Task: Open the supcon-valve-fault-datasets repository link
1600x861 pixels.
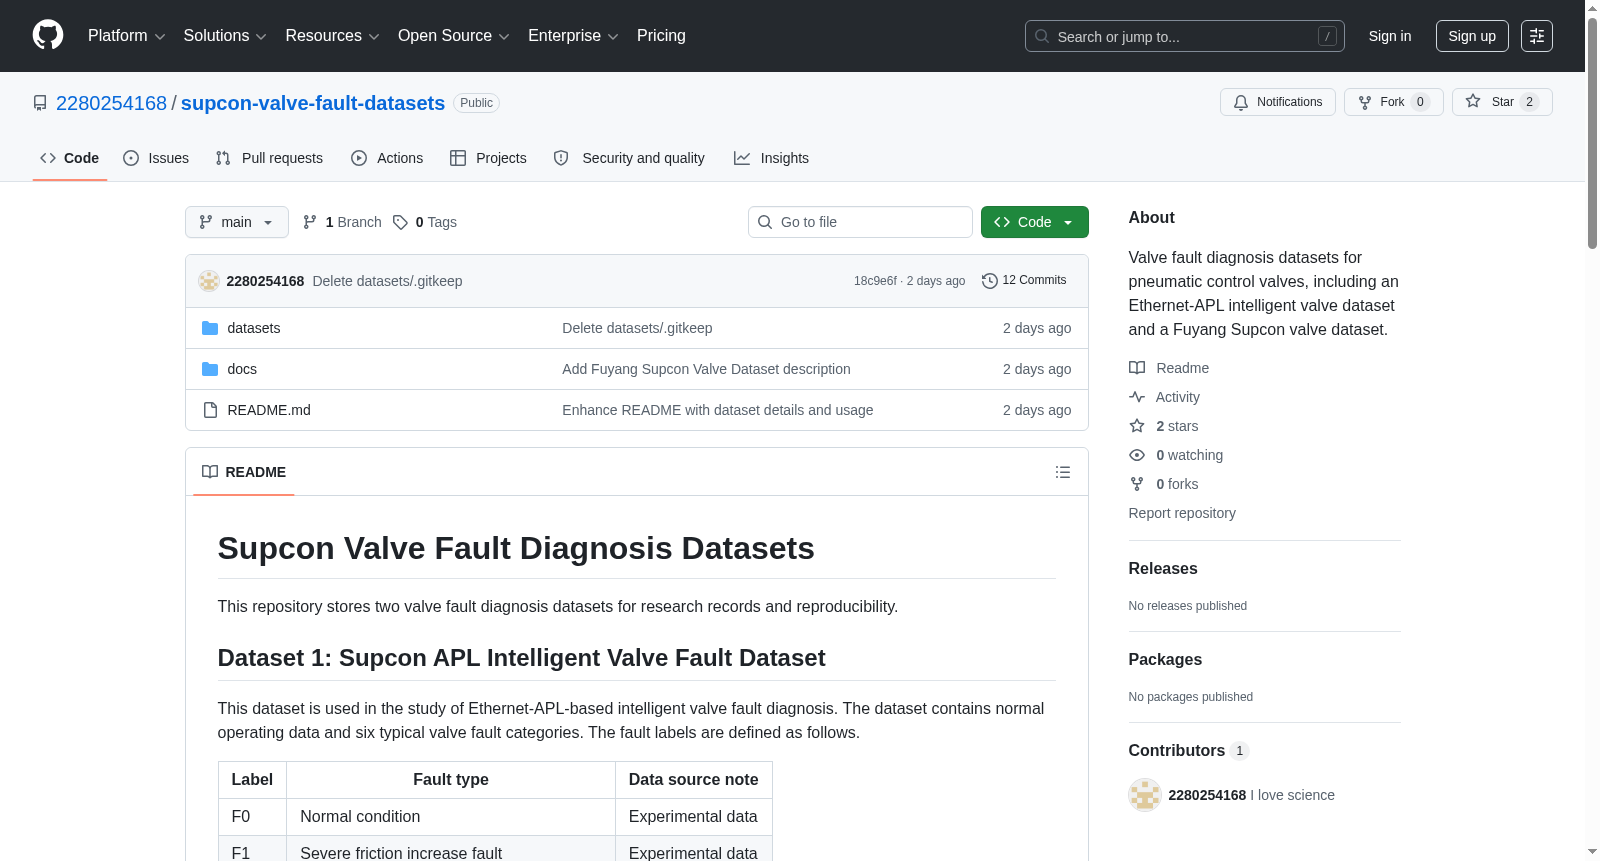Action: (x=313, y=103)
